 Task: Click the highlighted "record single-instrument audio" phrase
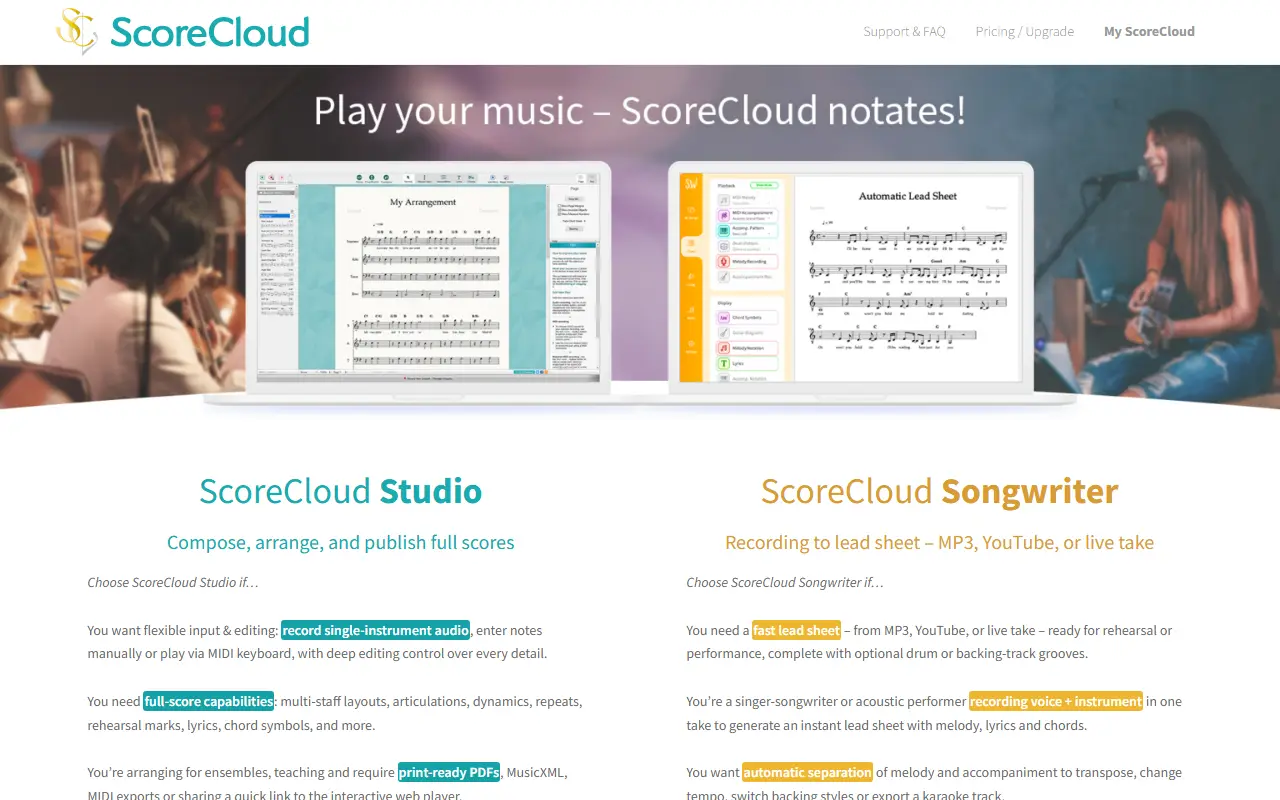click(x=376, y=630)
